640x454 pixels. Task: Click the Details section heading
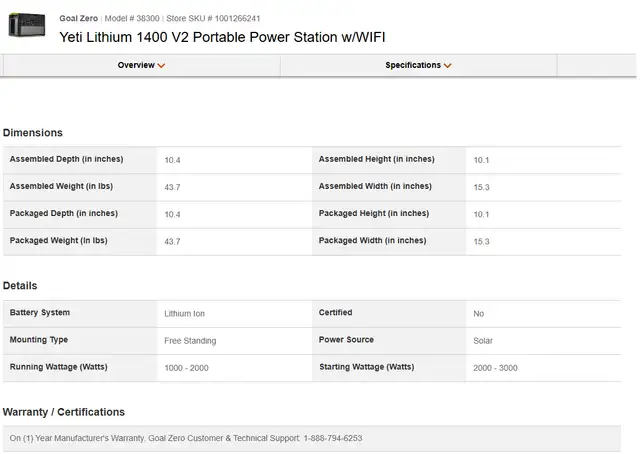click(x=20, y=285)
